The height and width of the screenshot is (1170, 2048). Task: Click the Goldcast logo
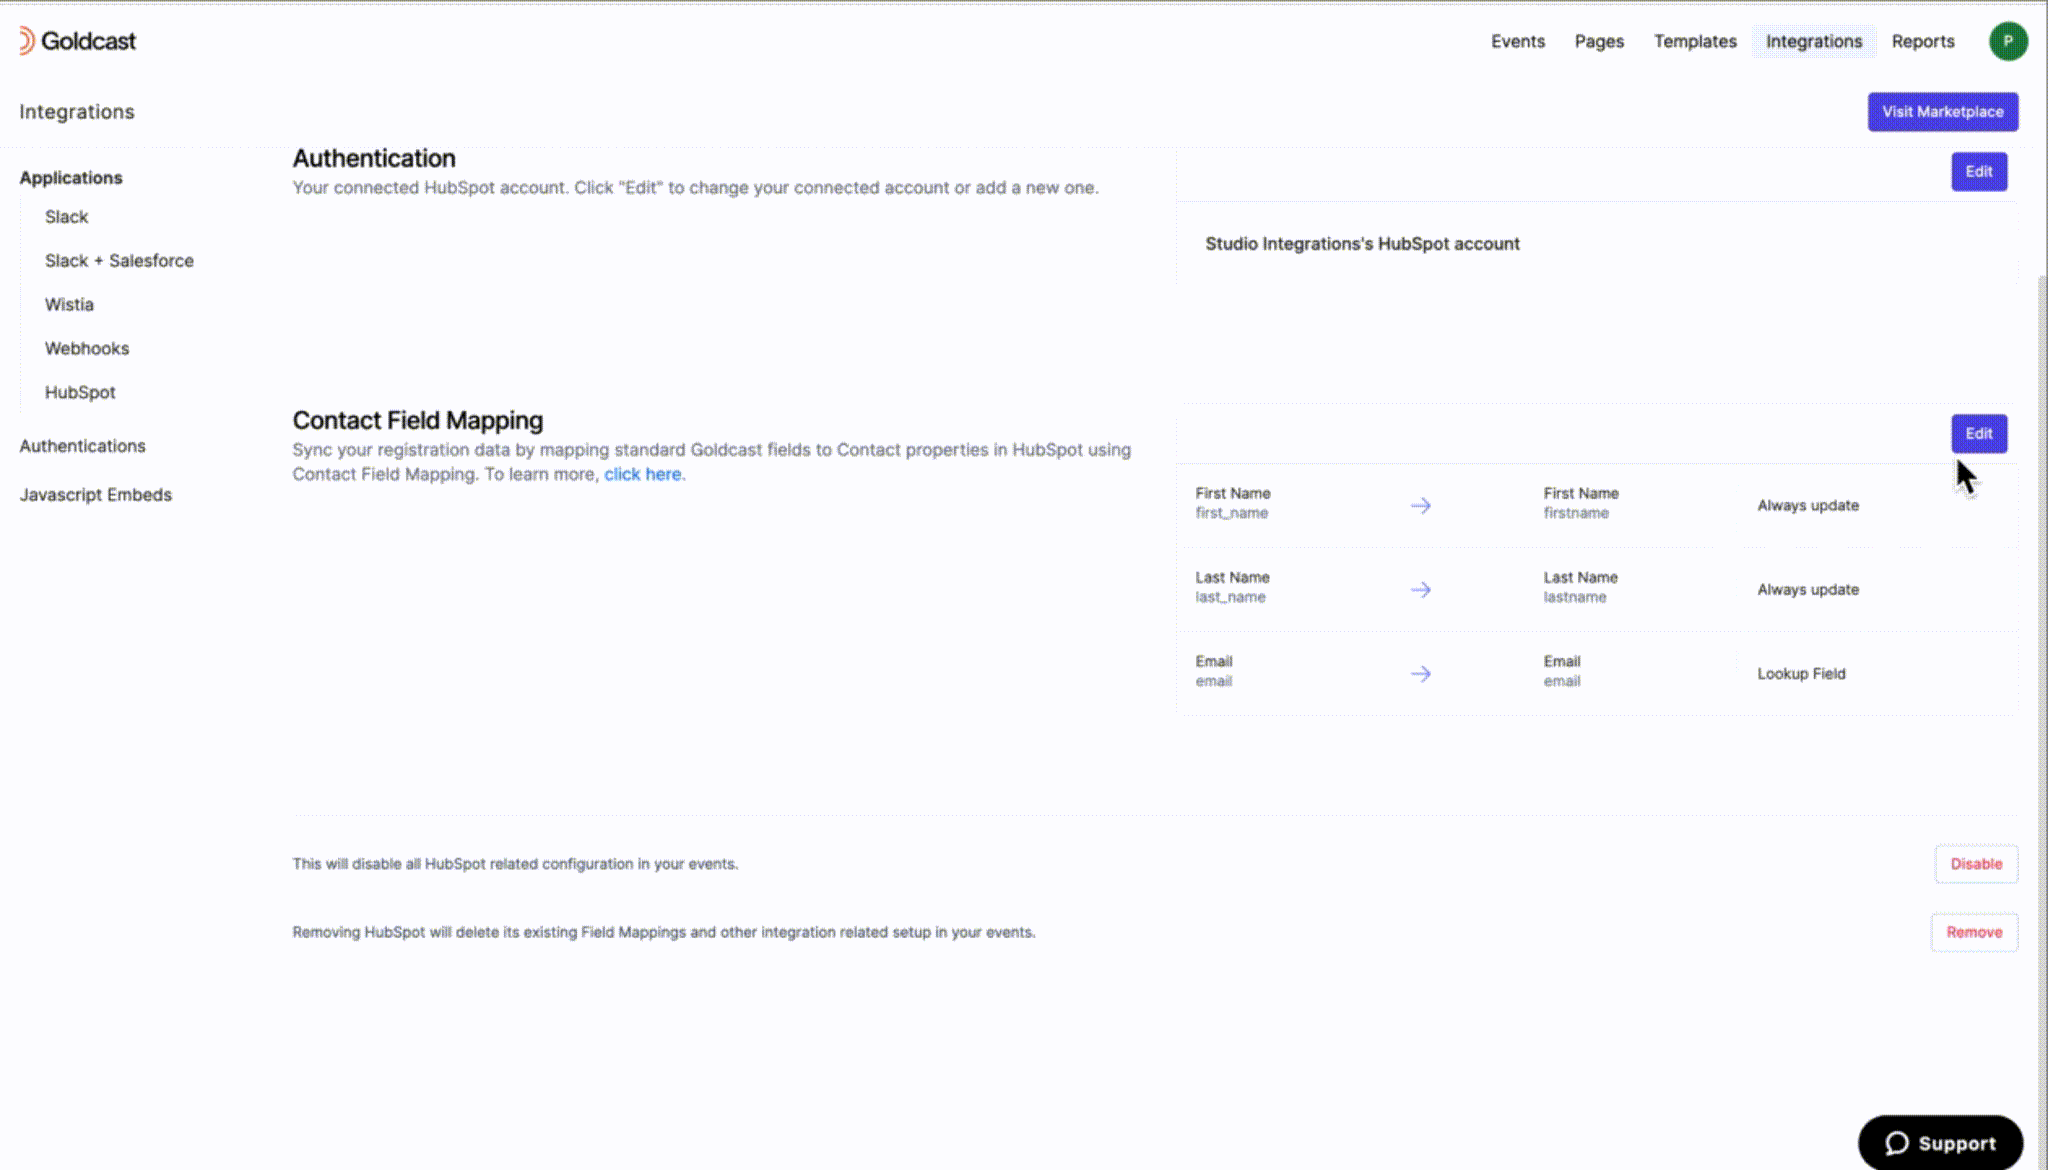coord(77,41)
